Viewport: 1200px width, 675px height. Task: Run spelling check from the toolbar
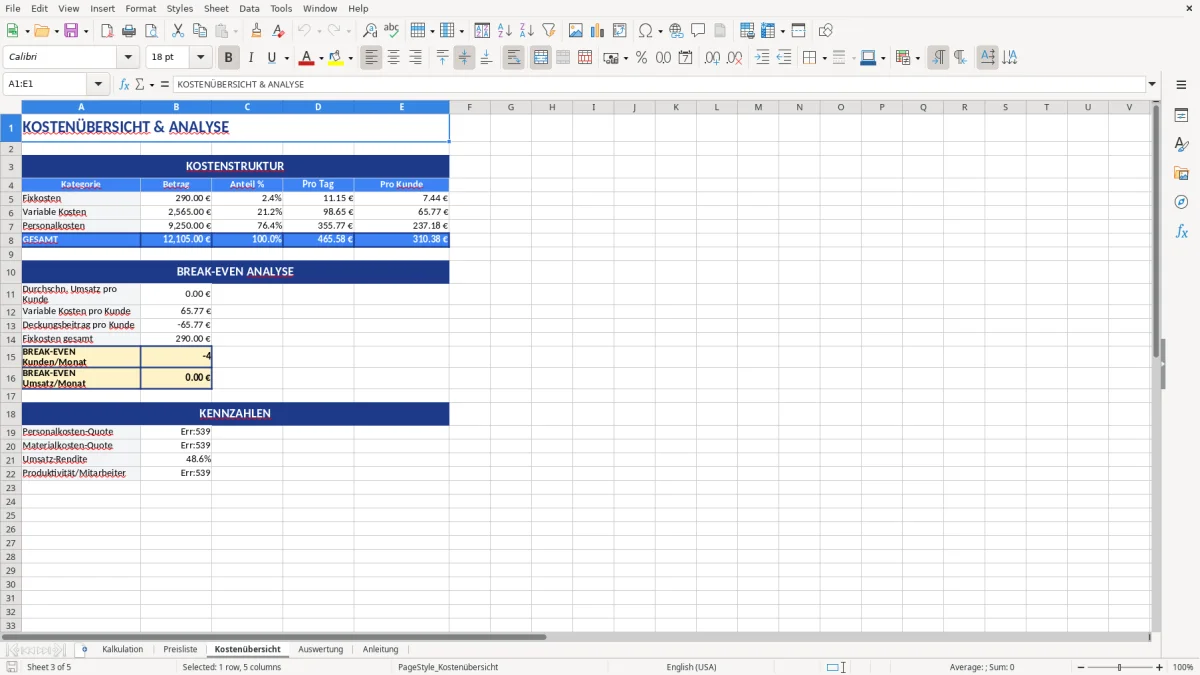[391, 30]
